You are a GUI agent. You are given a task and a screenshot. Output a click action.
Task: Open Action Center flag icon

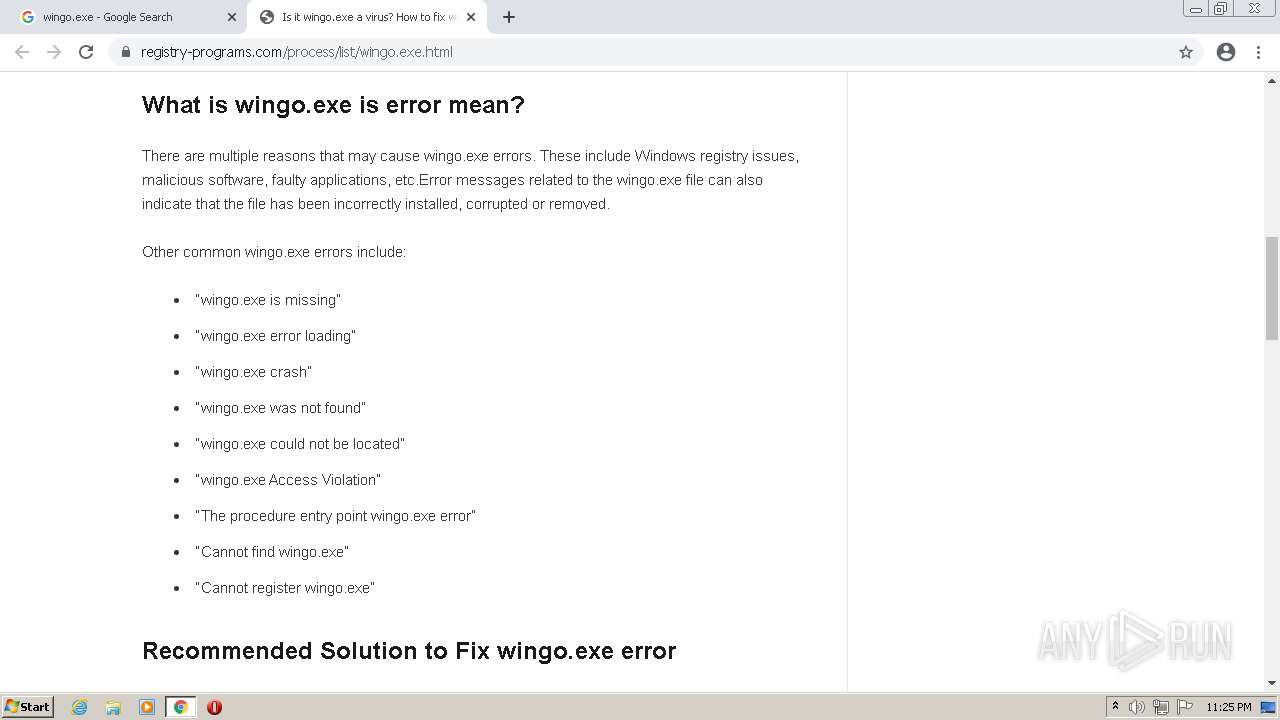pos(1185,707)
